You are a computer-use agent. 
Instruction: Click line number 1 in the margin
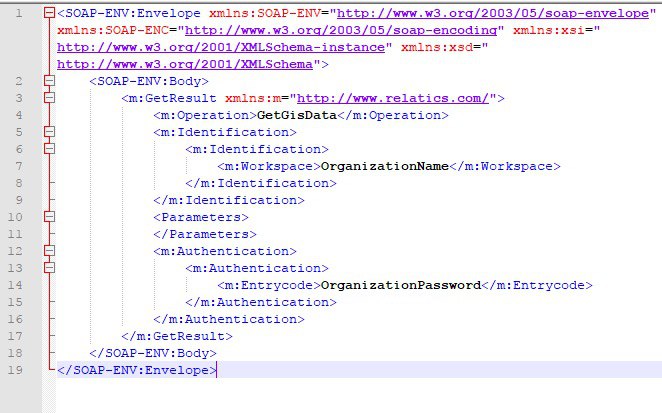(x=19, y=14)
